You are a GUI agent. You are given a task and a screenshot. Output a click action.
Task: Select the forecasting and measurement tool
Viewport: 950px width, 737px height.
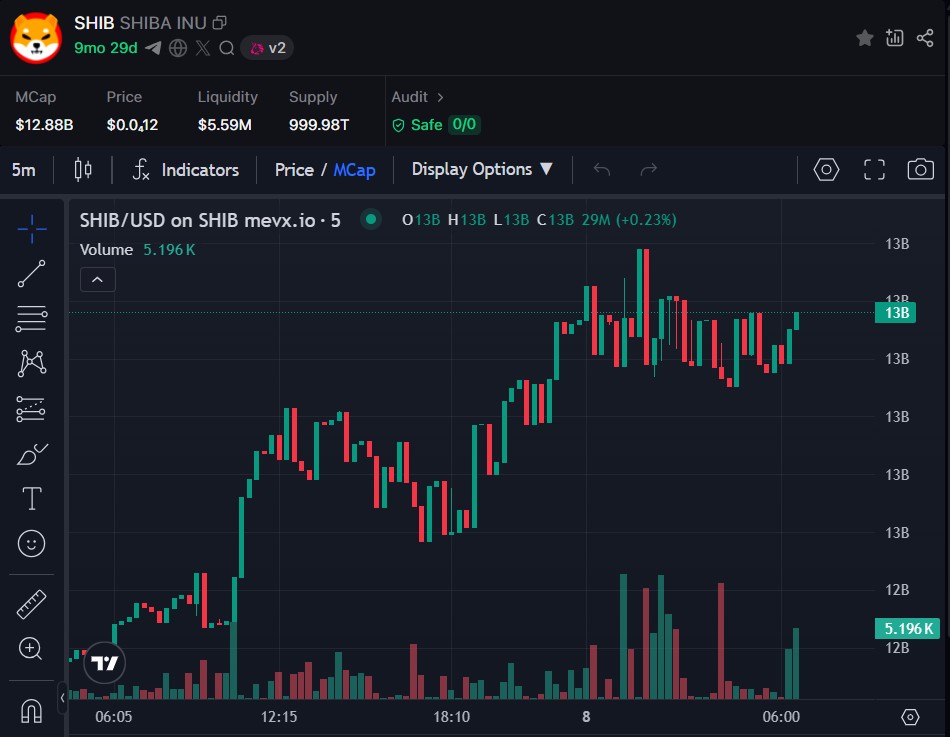pyautogui.click(x=32, y=409)
